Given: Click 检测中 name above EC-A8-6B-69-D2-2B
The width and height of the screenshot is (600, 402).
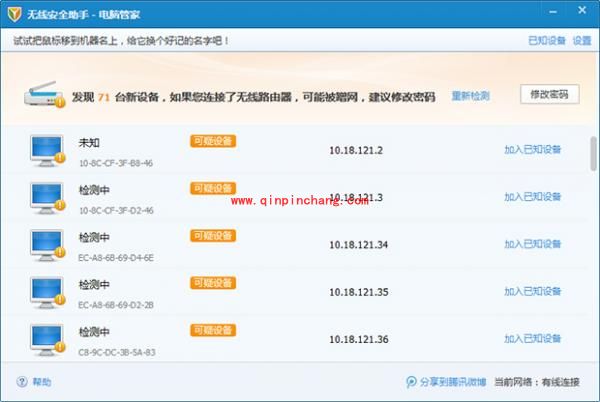Looking at the screenshot, I should 94,285.
